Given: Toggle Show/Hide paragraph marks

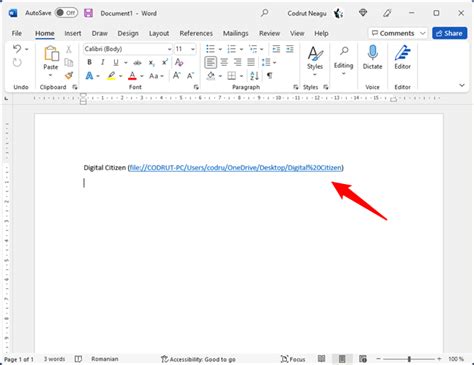Looking at the screenshot, I should click(x=269, y=76).
